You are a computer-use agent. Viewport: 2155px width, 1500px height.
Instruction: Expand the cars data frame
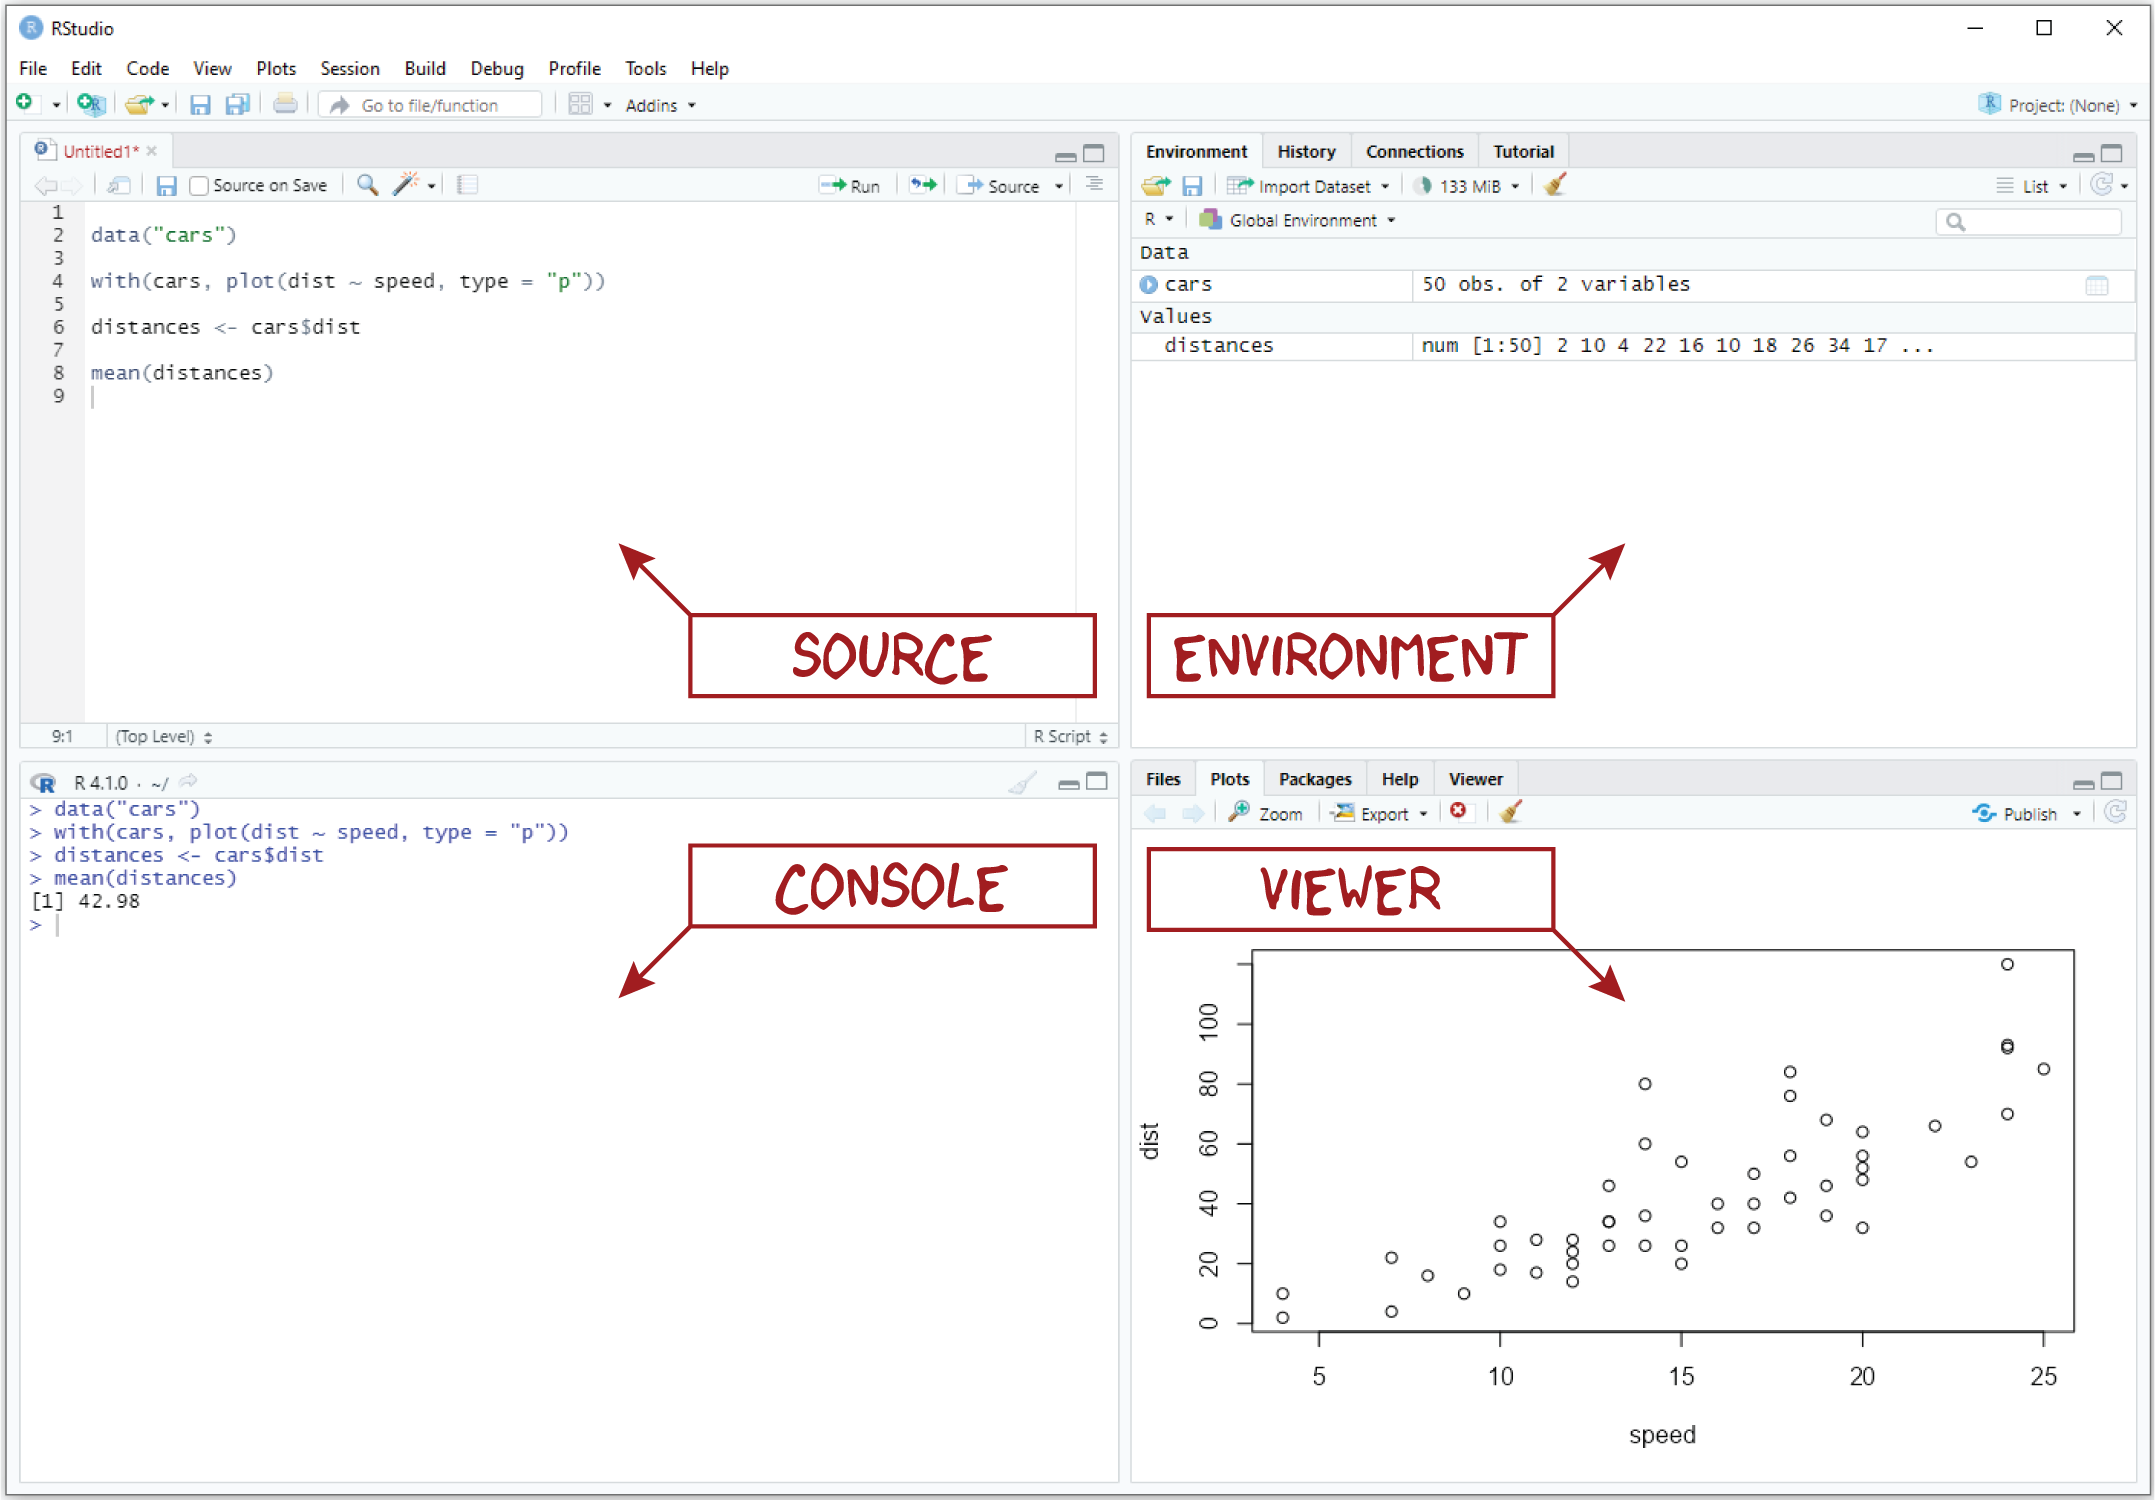tap(1149, 284)
